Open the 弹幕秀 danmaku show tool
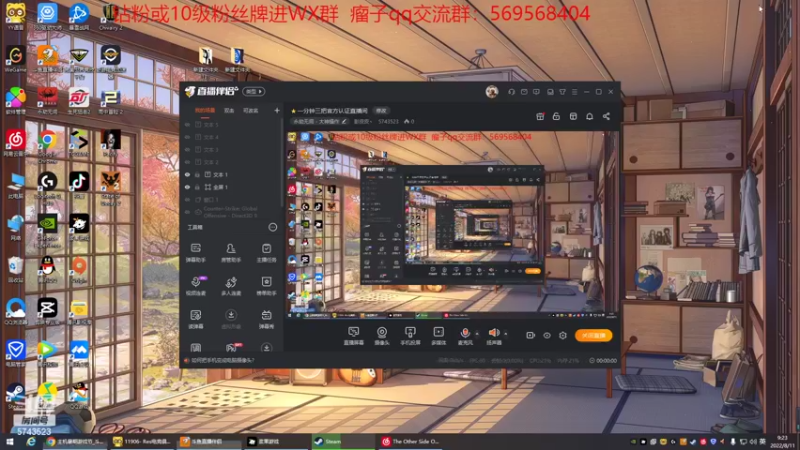 pos(266,319)
